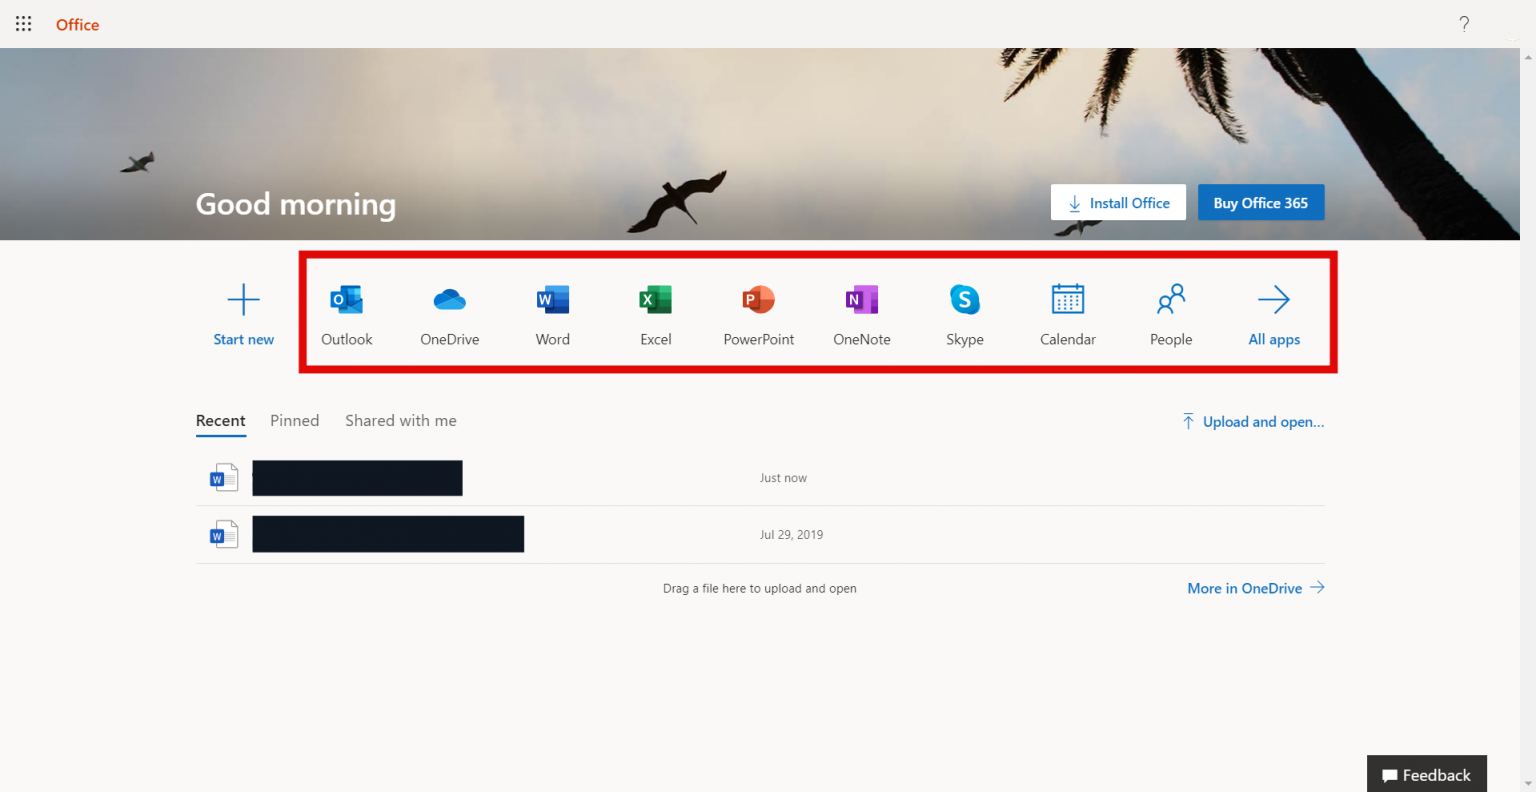Click the Start new plus icon

[244, 300]
